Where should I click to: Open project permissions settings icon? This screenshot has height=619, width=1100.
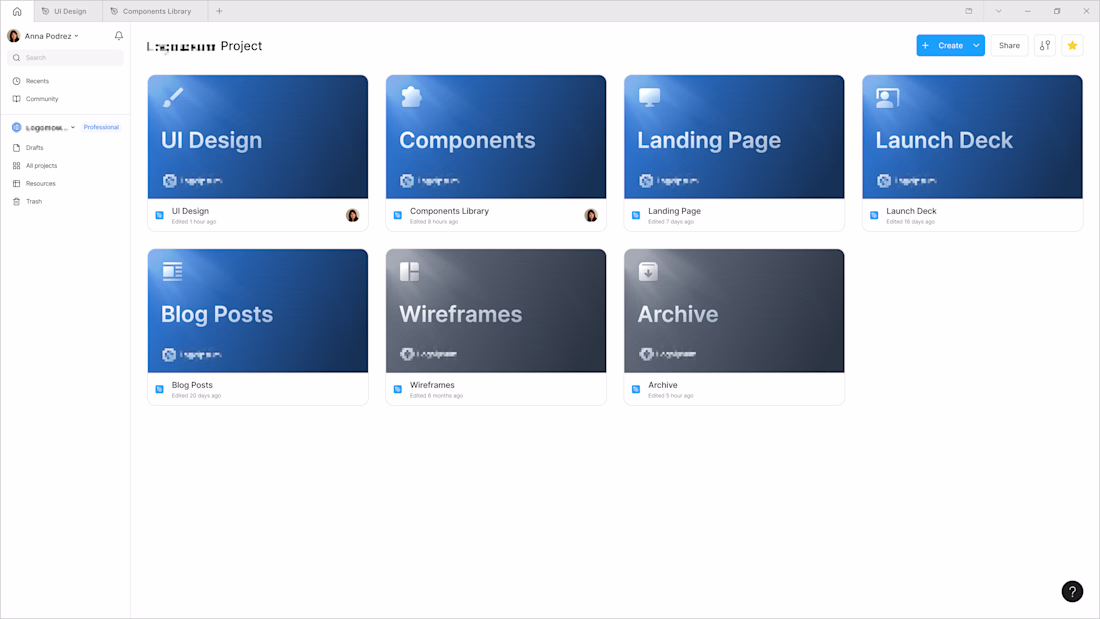point(1045,46)
